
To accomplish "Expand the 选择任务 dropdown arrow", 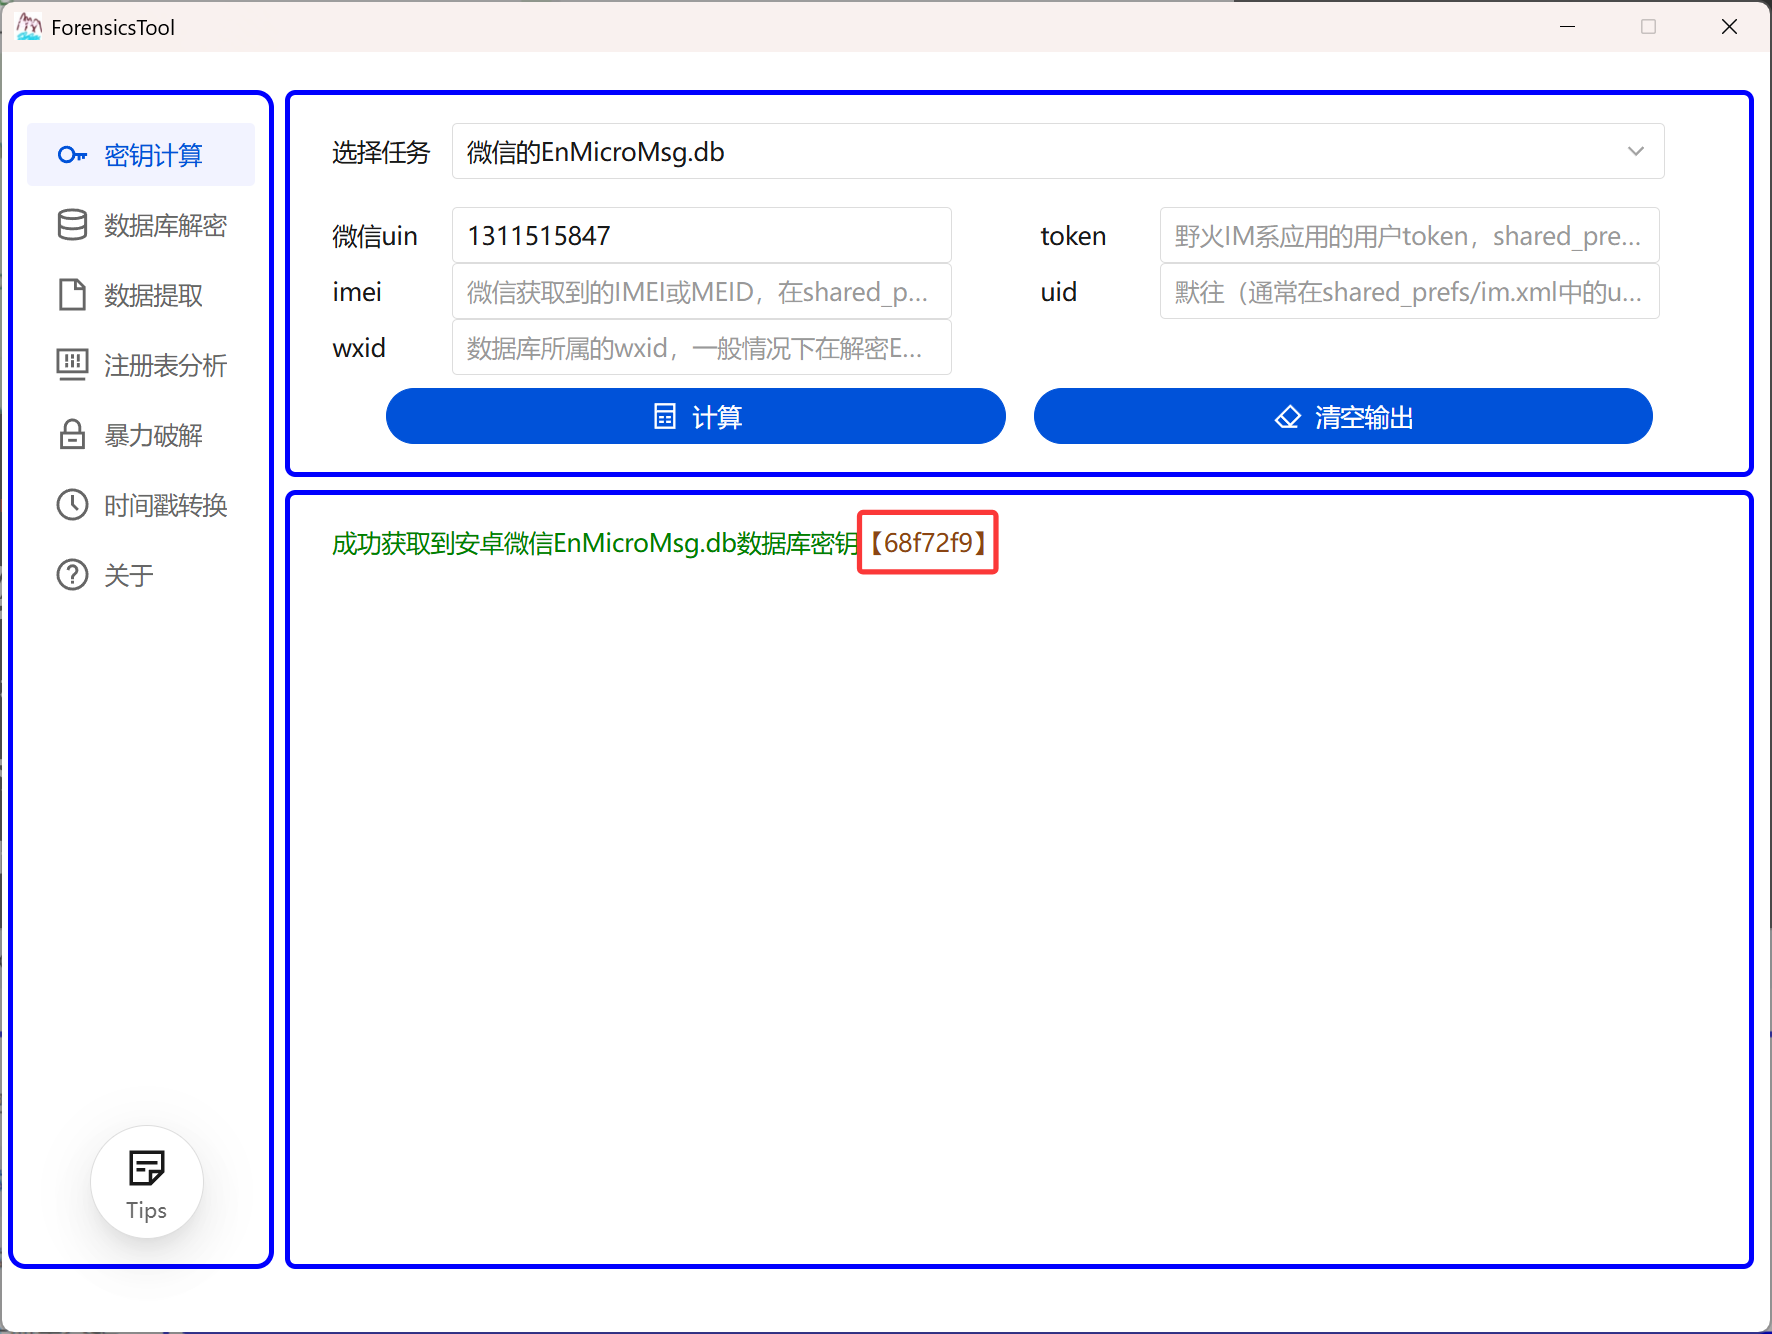I will 1636,151.
